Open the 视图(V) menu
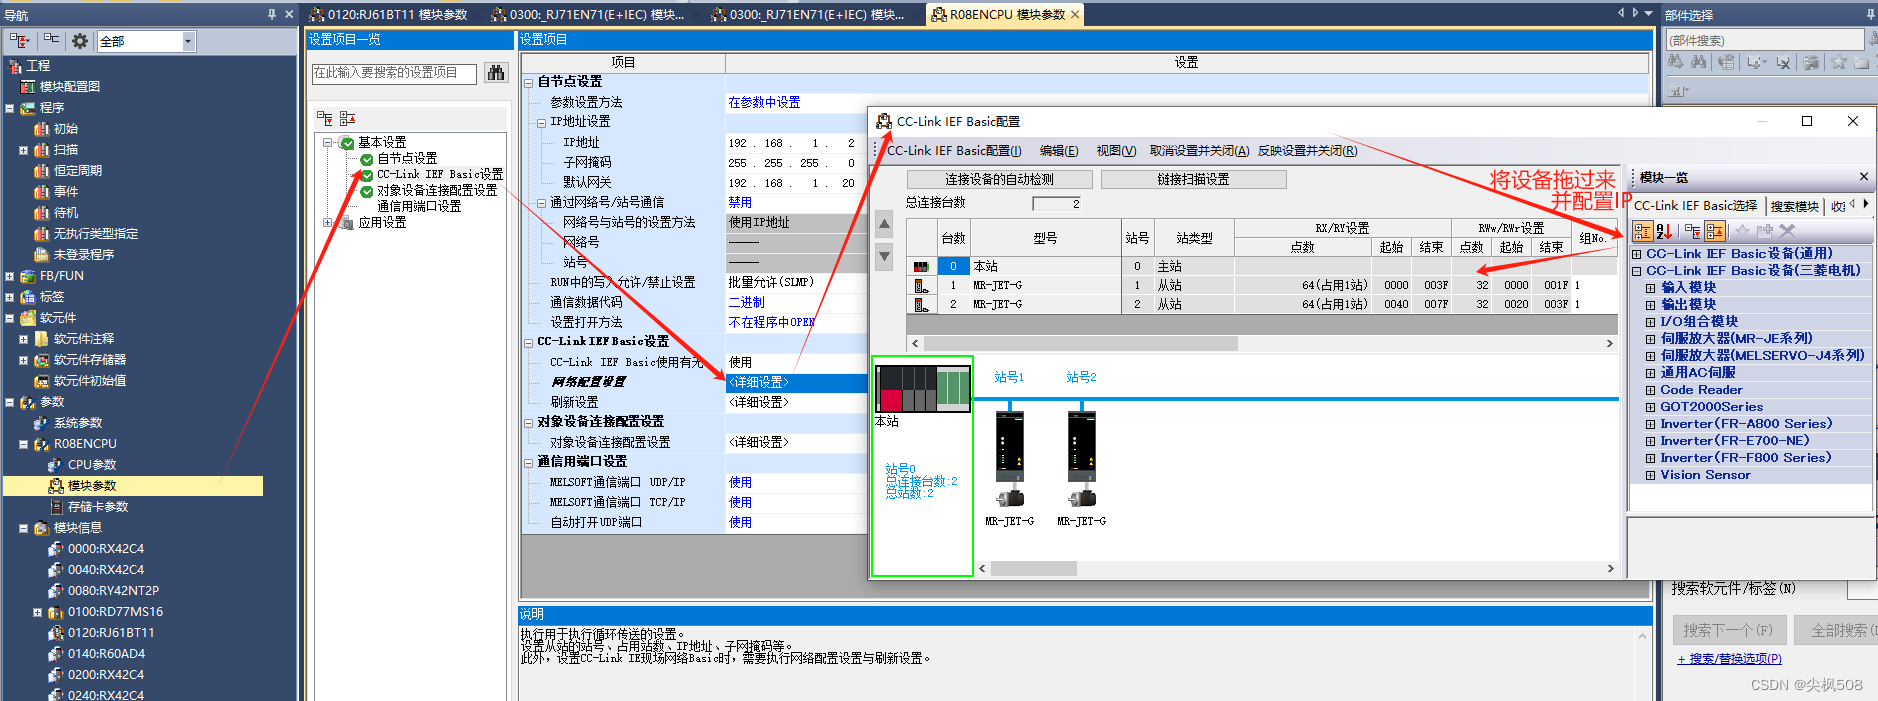The width and height of the screenshot is (1878, 701). [1116, 151]
